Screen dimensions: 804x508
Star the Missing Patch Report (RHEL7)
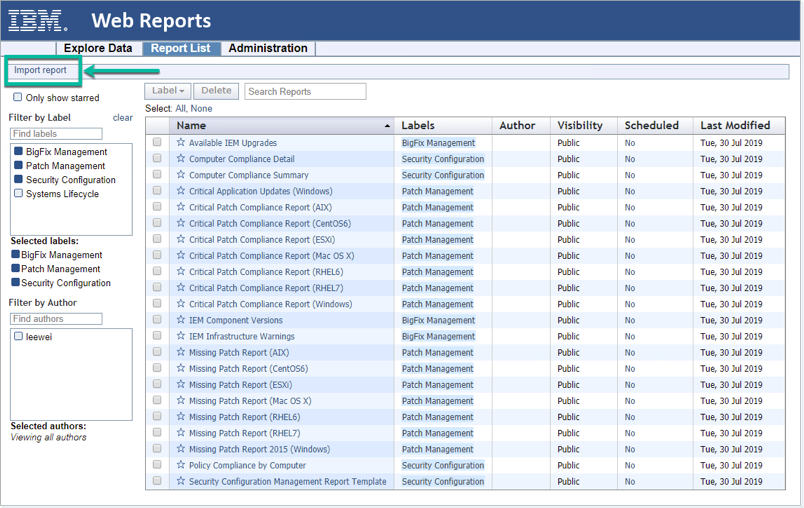(x=180, y=433)
